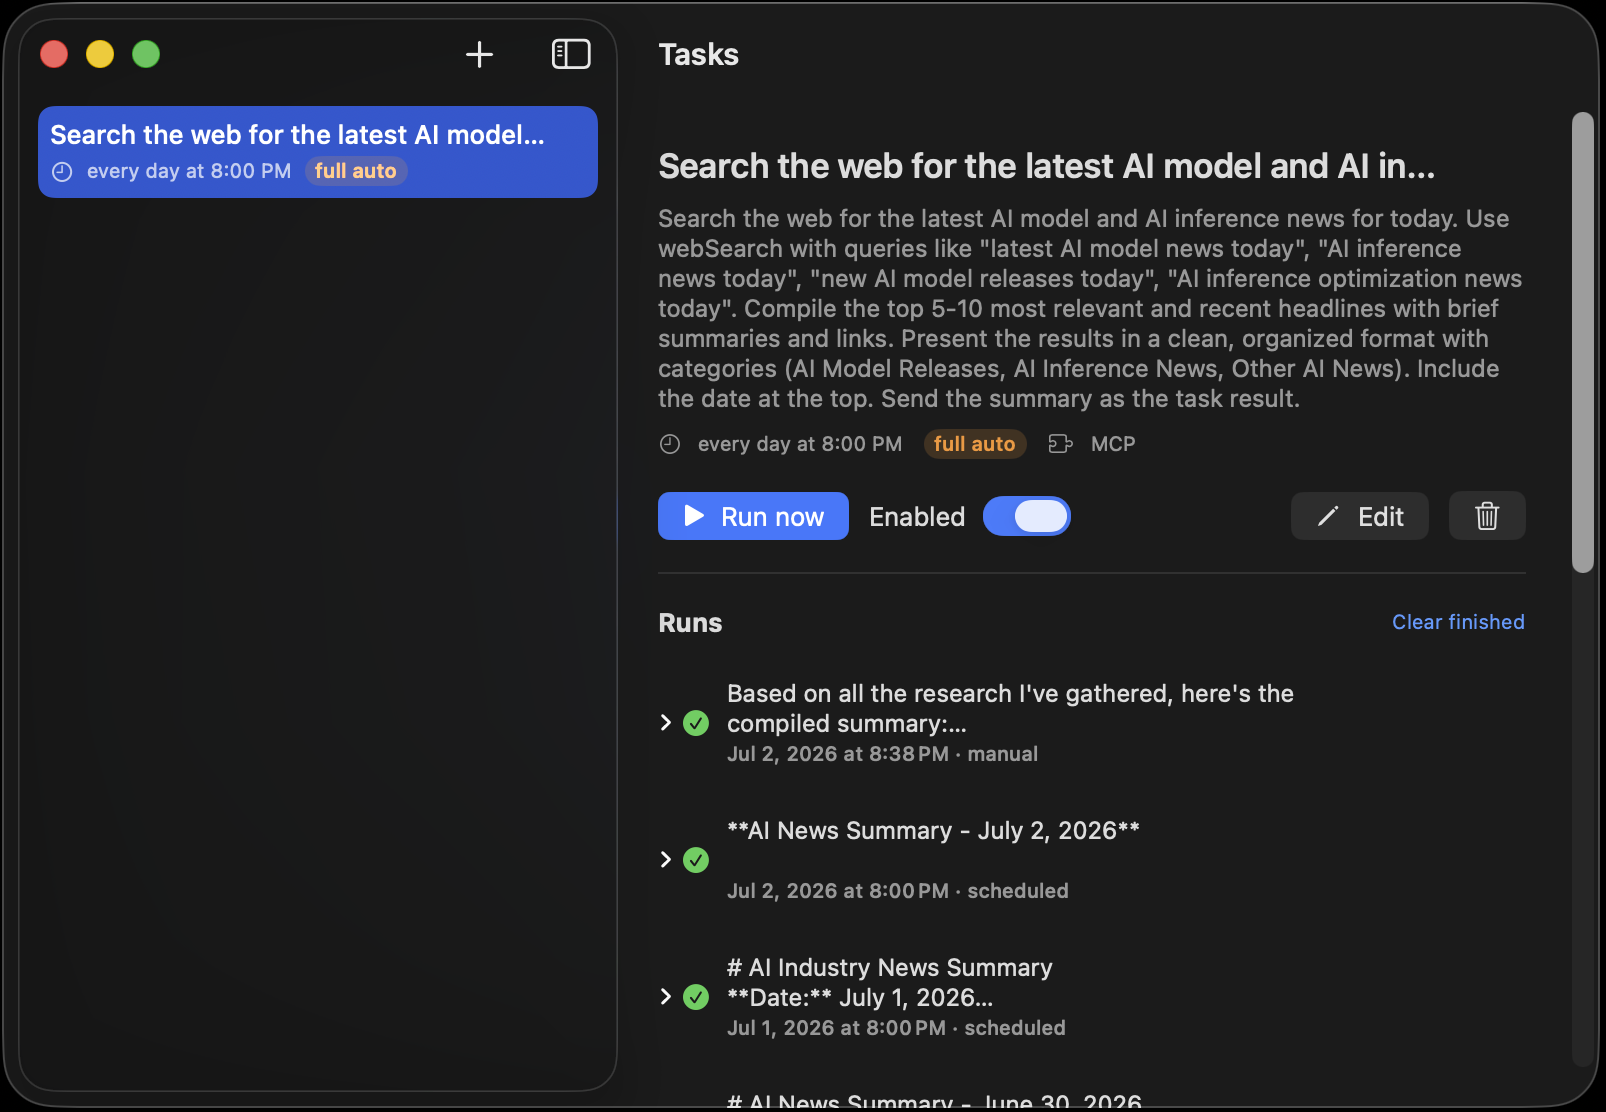1606x1112 pixels.
Task: Toggle the sidebar panel icon
Action: click(571, 54)
